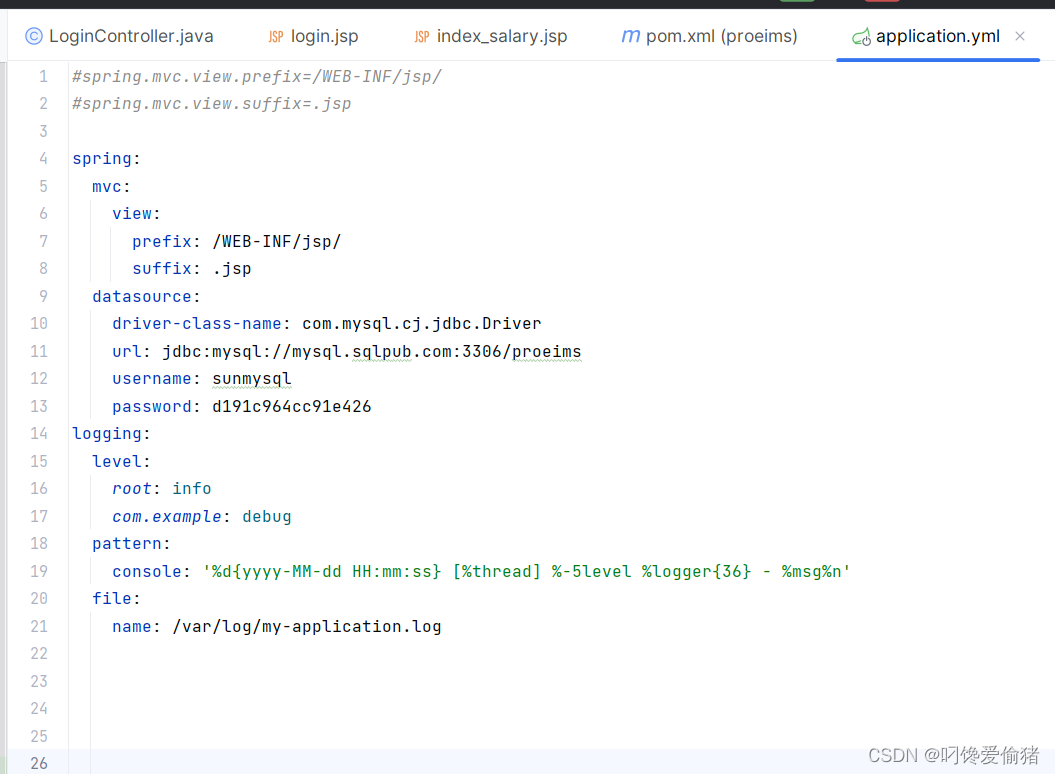Switch to the LoginController.java tab
The image size is (1055, 774).
point(128,35)
